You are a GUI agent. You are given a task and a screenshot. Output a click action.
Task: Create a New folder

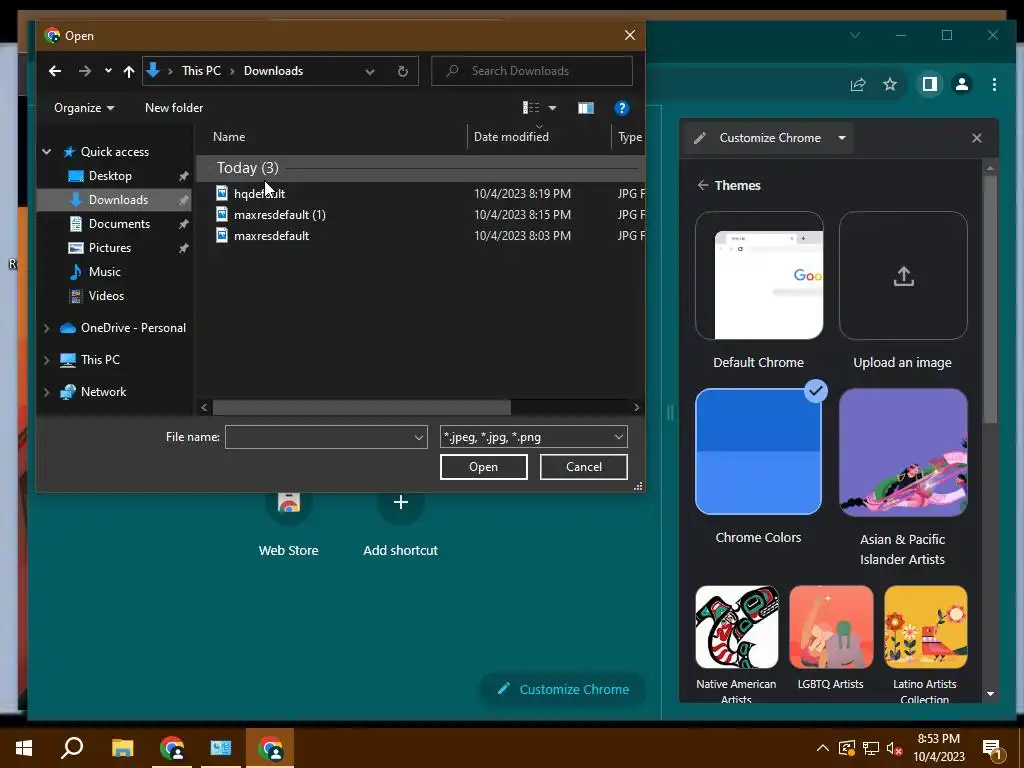point(174,108)
